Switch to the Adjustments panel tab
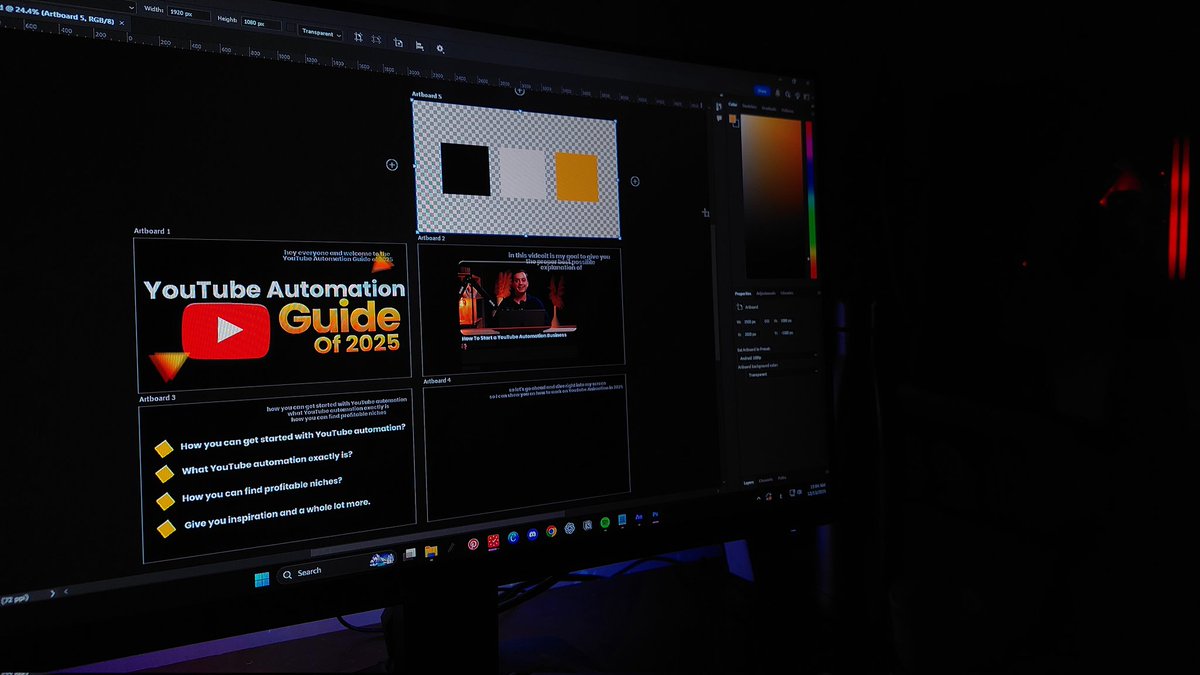The width and height of the screenshot is (1200, 675). click(x=765, y=294)
